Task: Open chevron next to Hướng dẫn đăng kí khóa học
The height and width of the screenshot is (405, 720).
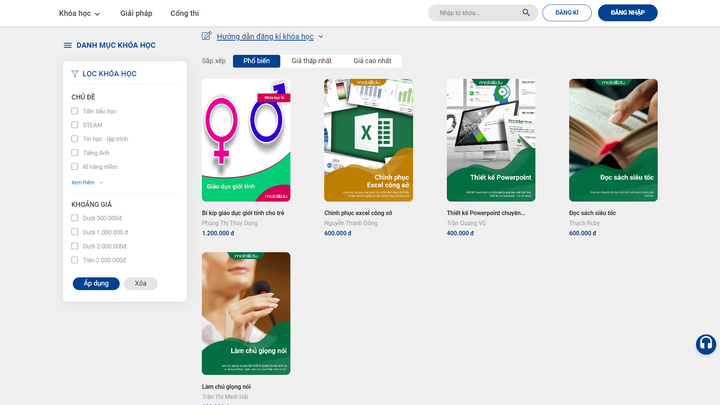Action: point(321,37)
